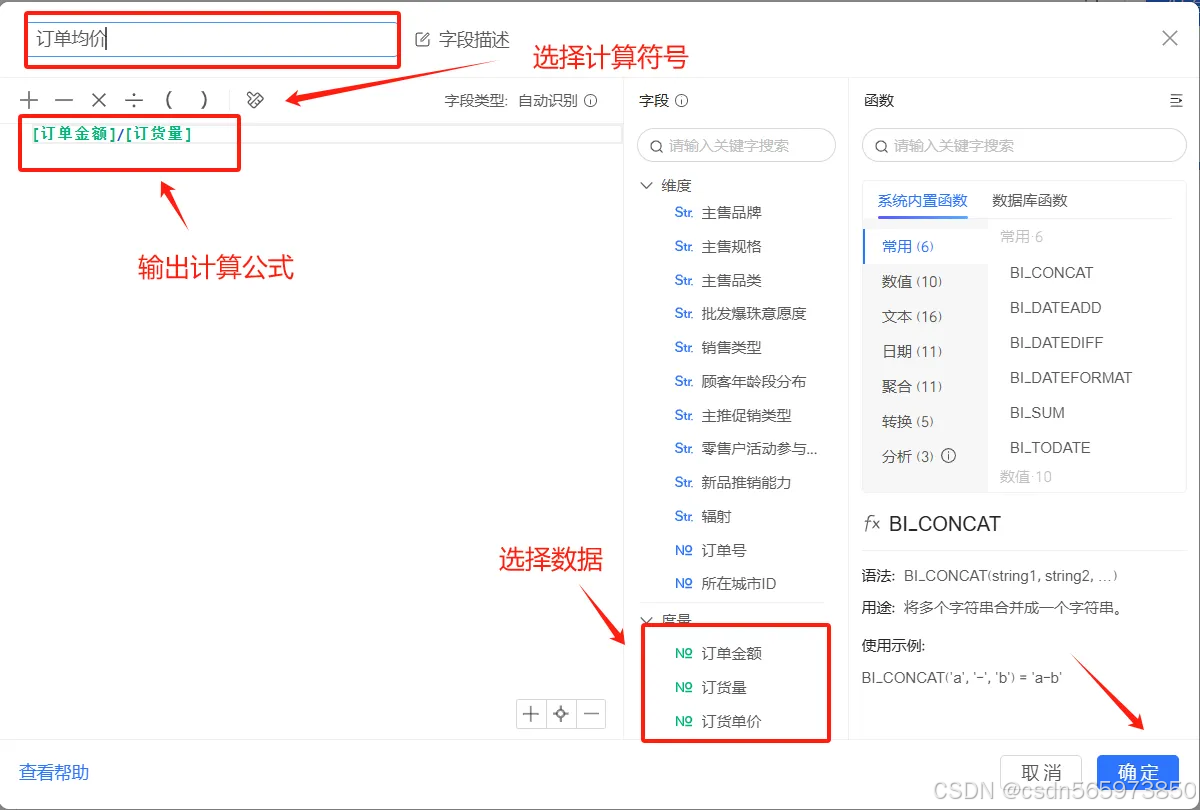
Task: Insert the addition operator into the formula
Action: click(x=29, y=99)
